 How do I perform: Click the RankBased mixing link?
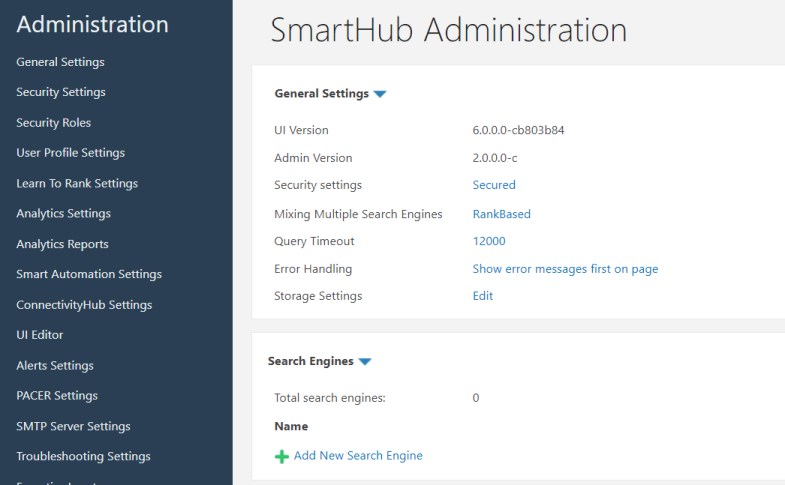501,213
